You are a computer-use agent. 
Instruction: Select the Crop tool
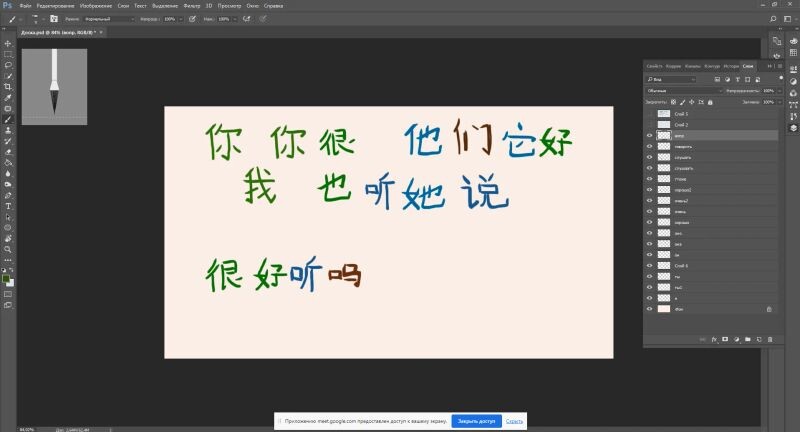(x=8, y=87)
